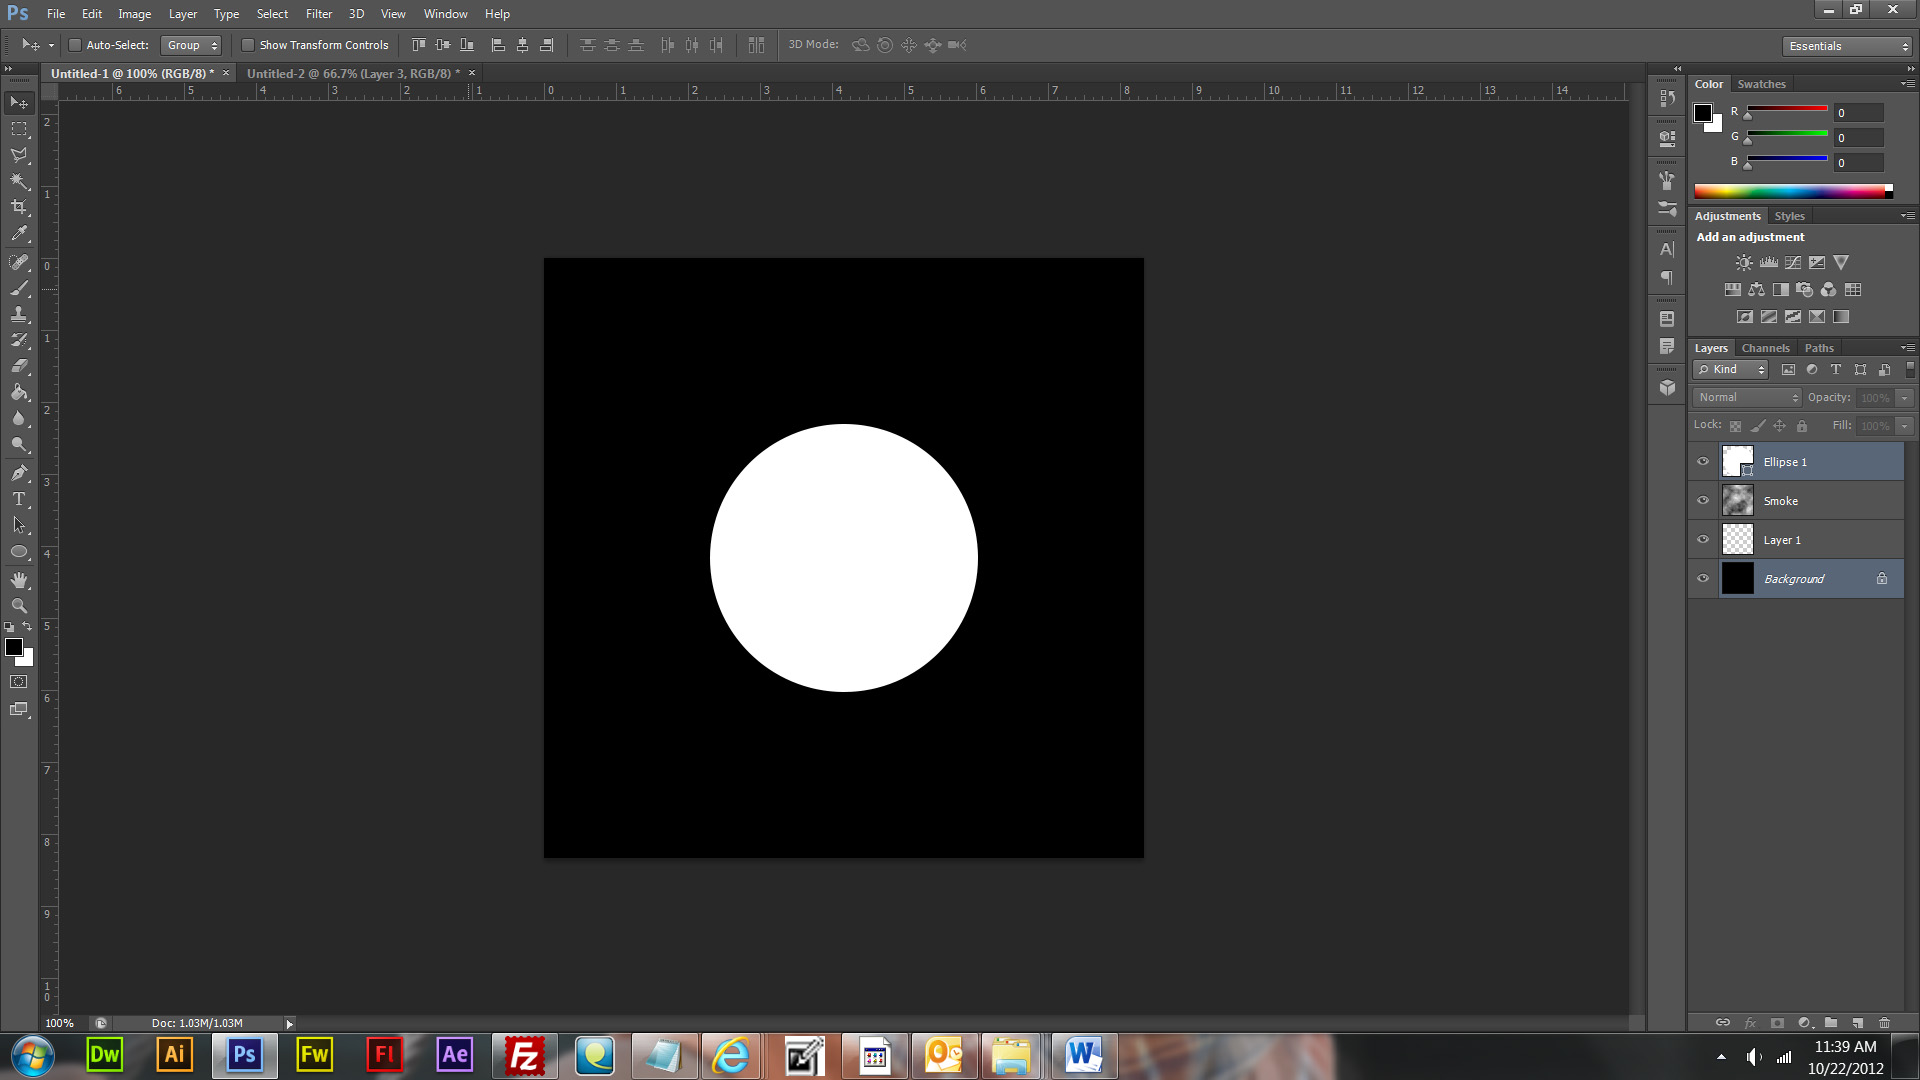This screenshot has width=1920, height=1080.
Task: Click the Magic Wand tool
Action: [x=19, y=181]
